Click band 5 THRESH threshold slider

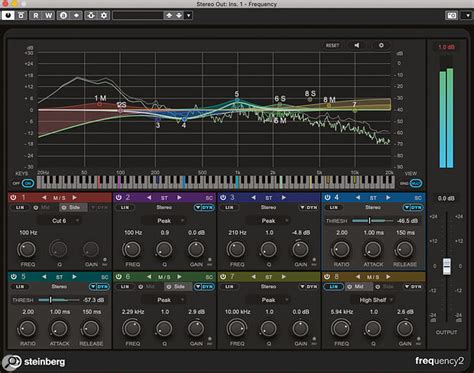(x=59, y=300)
